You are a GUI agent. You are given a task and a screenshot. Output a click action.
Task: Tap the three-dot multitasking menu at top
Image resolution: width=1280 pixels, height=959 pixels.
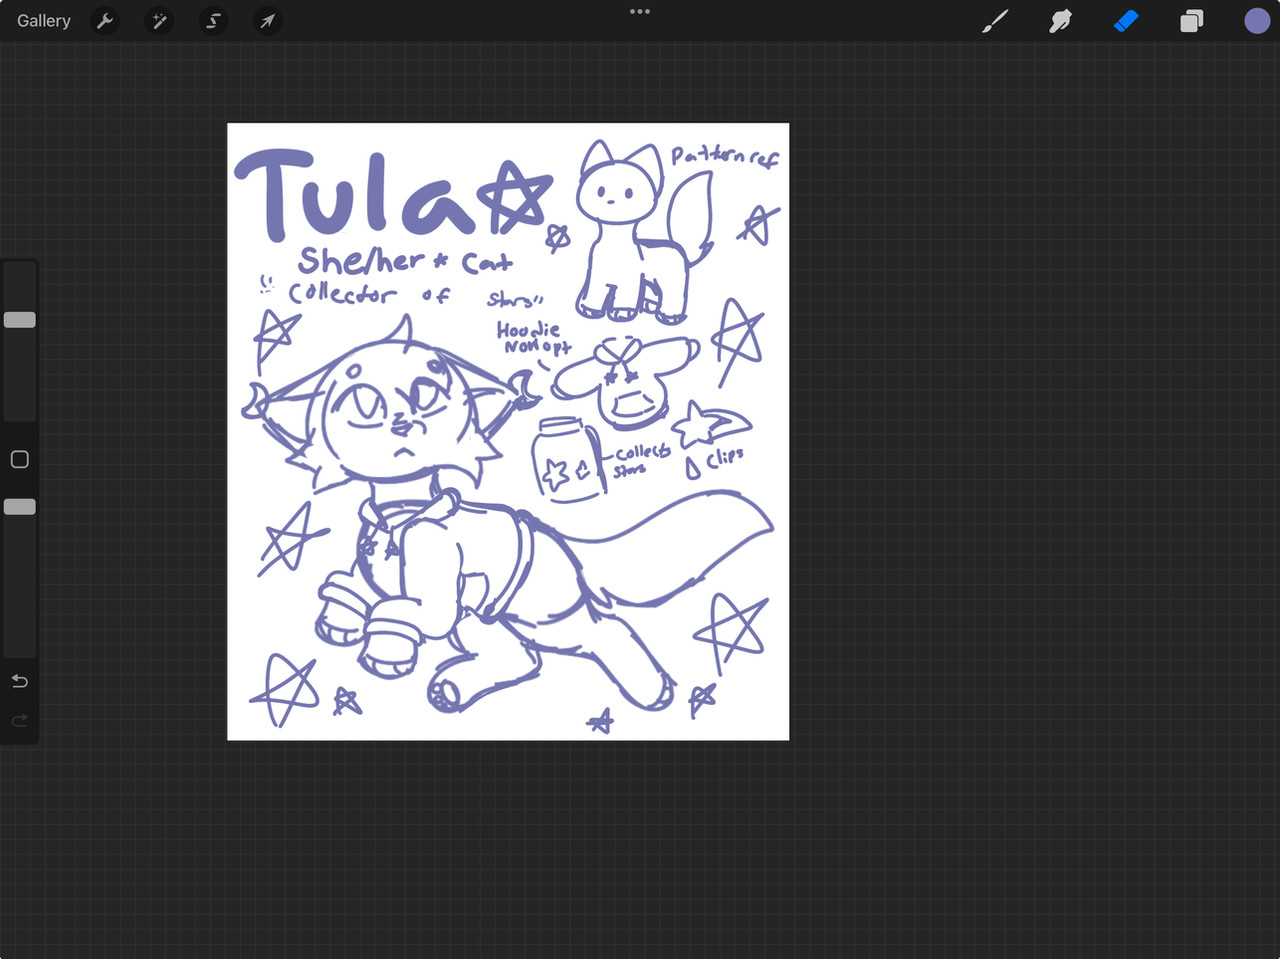(x=640, y=12)
